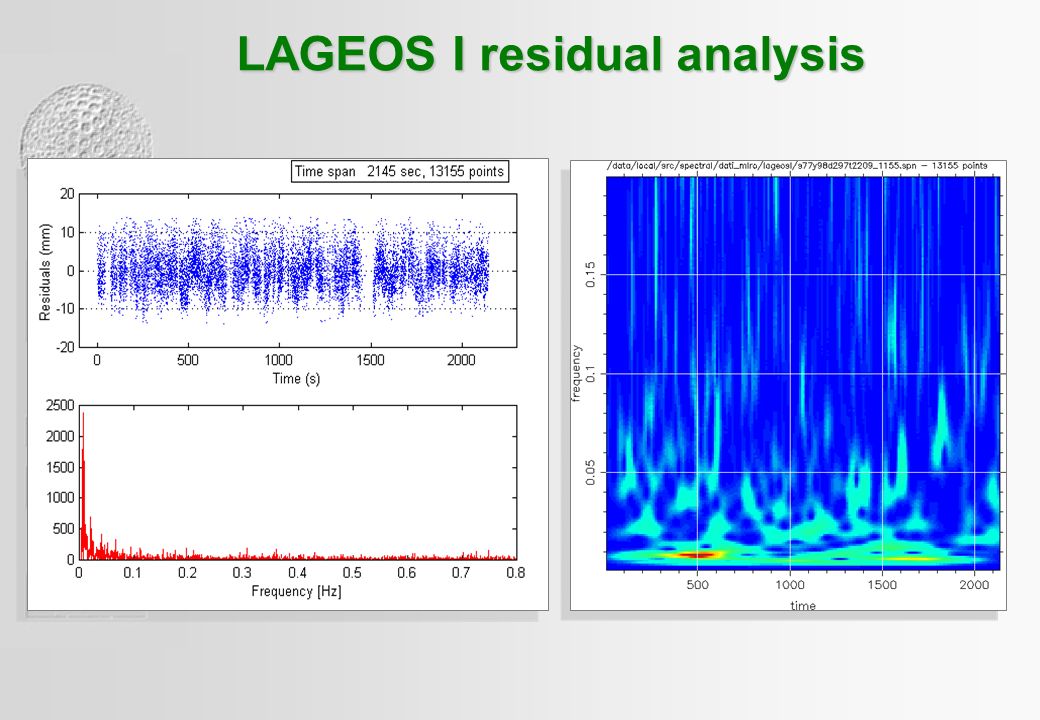Click the file path header above the spectrogram
This screenshot has width=1040, height=720.
[x=797, y=166]
